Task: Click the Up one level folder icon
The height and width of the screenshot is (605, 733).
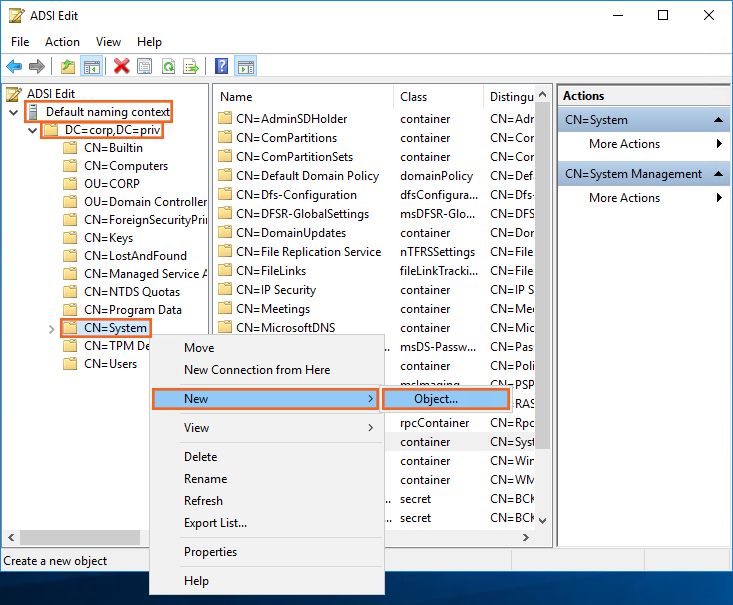Action: click(x=68, y=67)
